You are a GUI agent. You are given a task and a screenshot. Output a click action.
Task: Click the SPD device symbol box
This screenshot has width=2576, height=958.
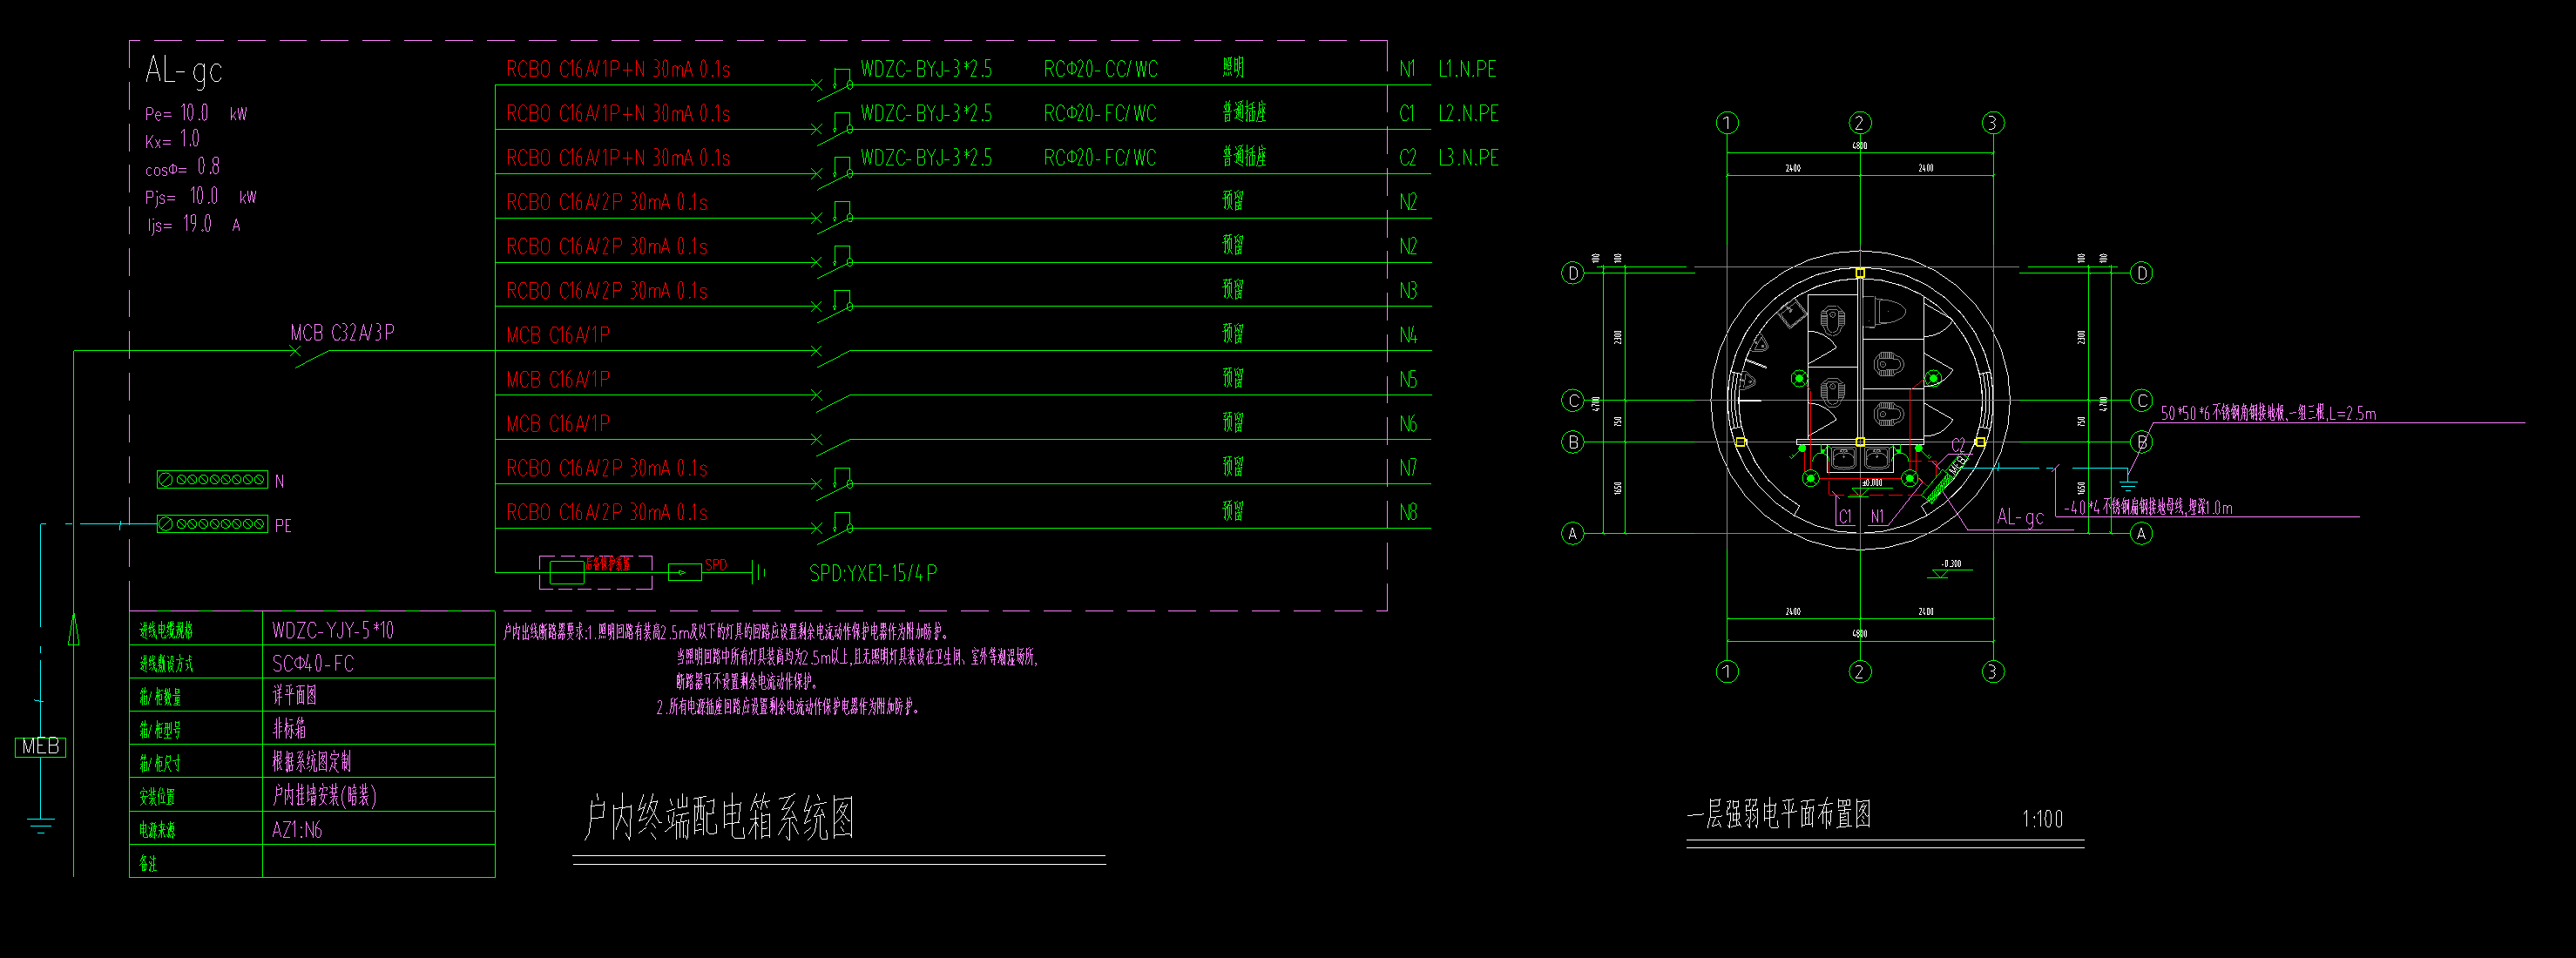coord(685,572)
